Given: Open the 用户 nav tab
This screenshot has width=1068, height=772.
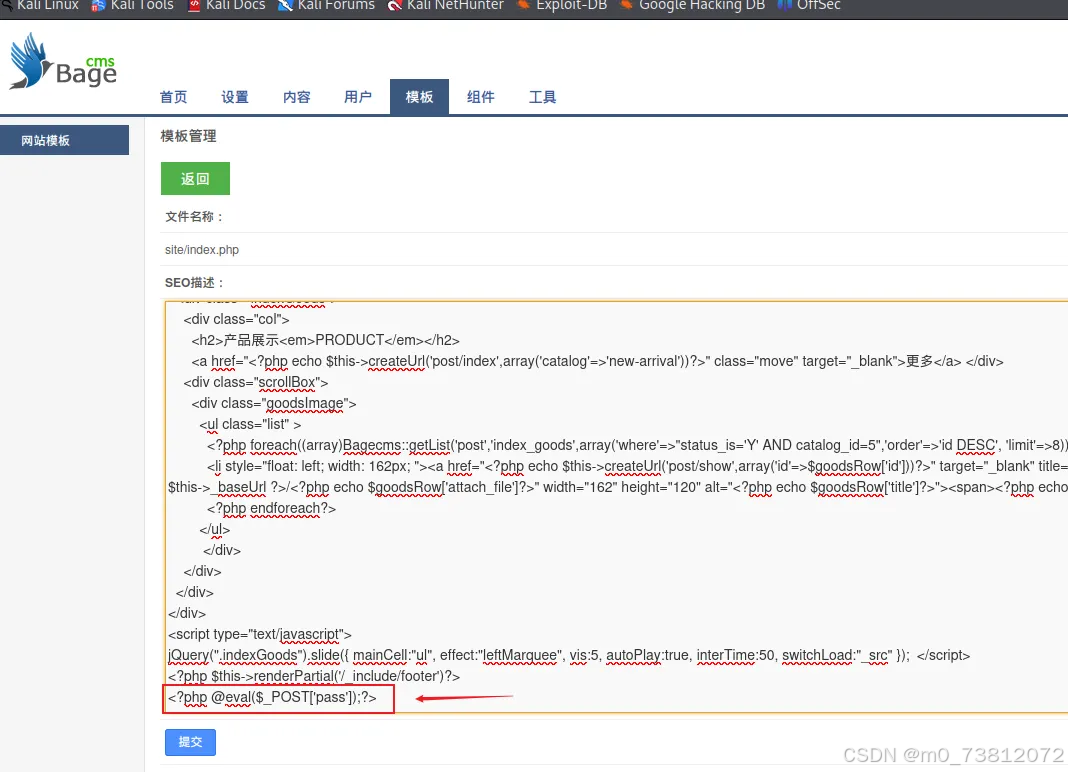Looking at the screenshot, I should point(358,97).
